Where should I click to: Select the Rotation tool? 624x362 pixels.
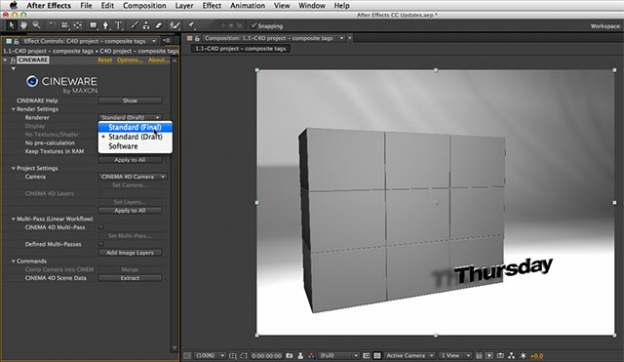pyautogui.click(x=52, y=25)
